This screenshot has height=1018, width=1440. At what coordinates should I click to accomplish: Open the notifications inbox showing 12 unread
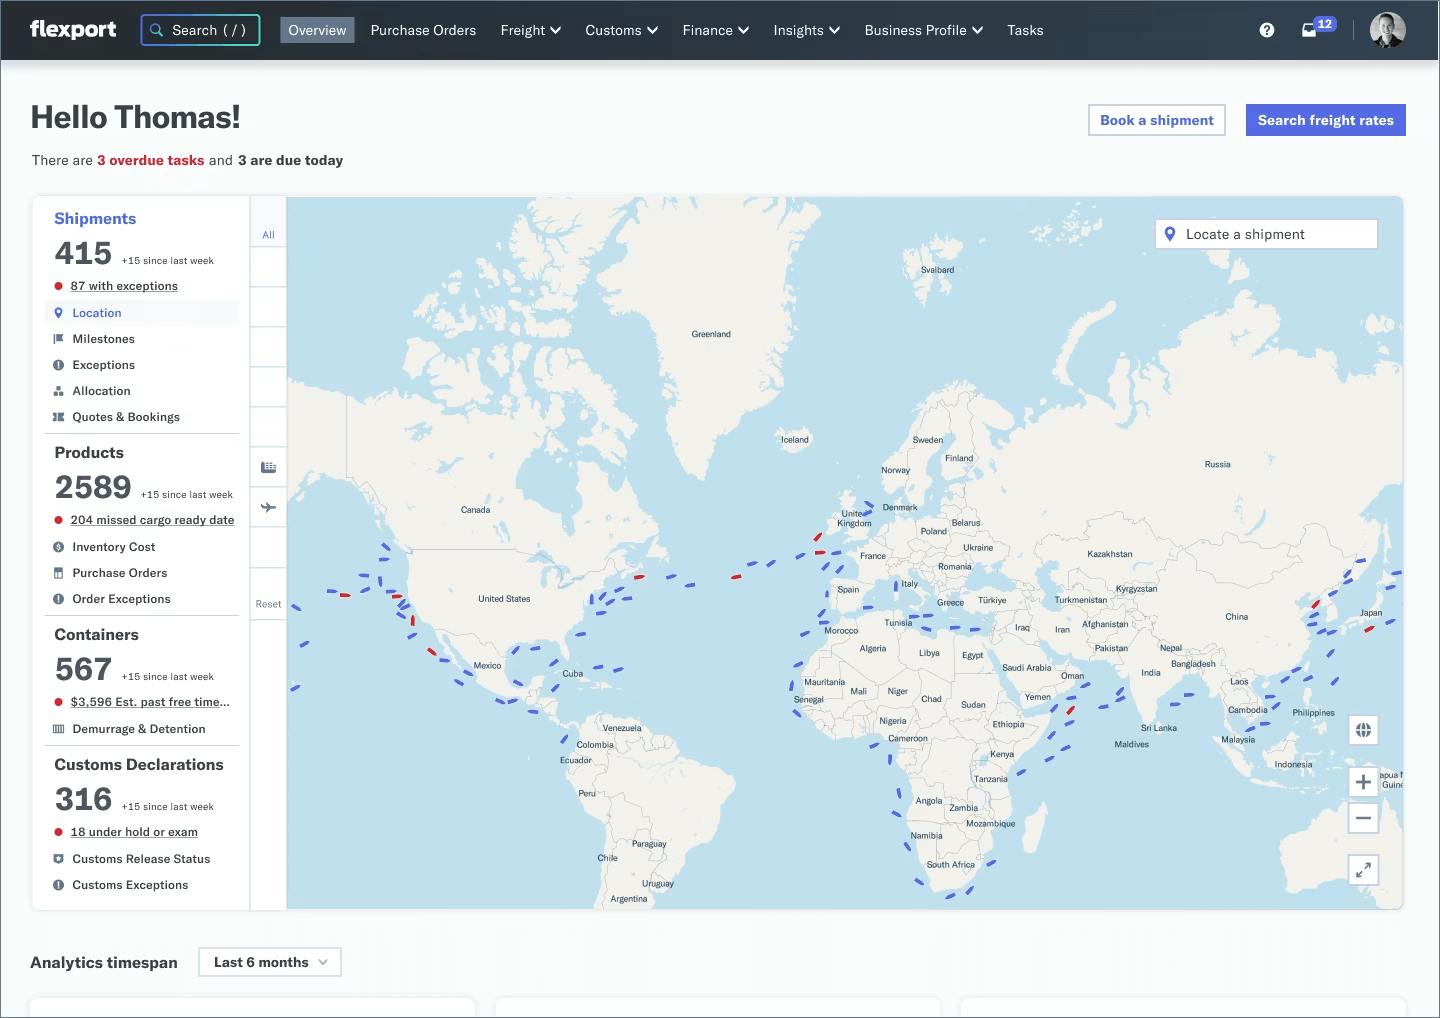[x=1310, y=30]
